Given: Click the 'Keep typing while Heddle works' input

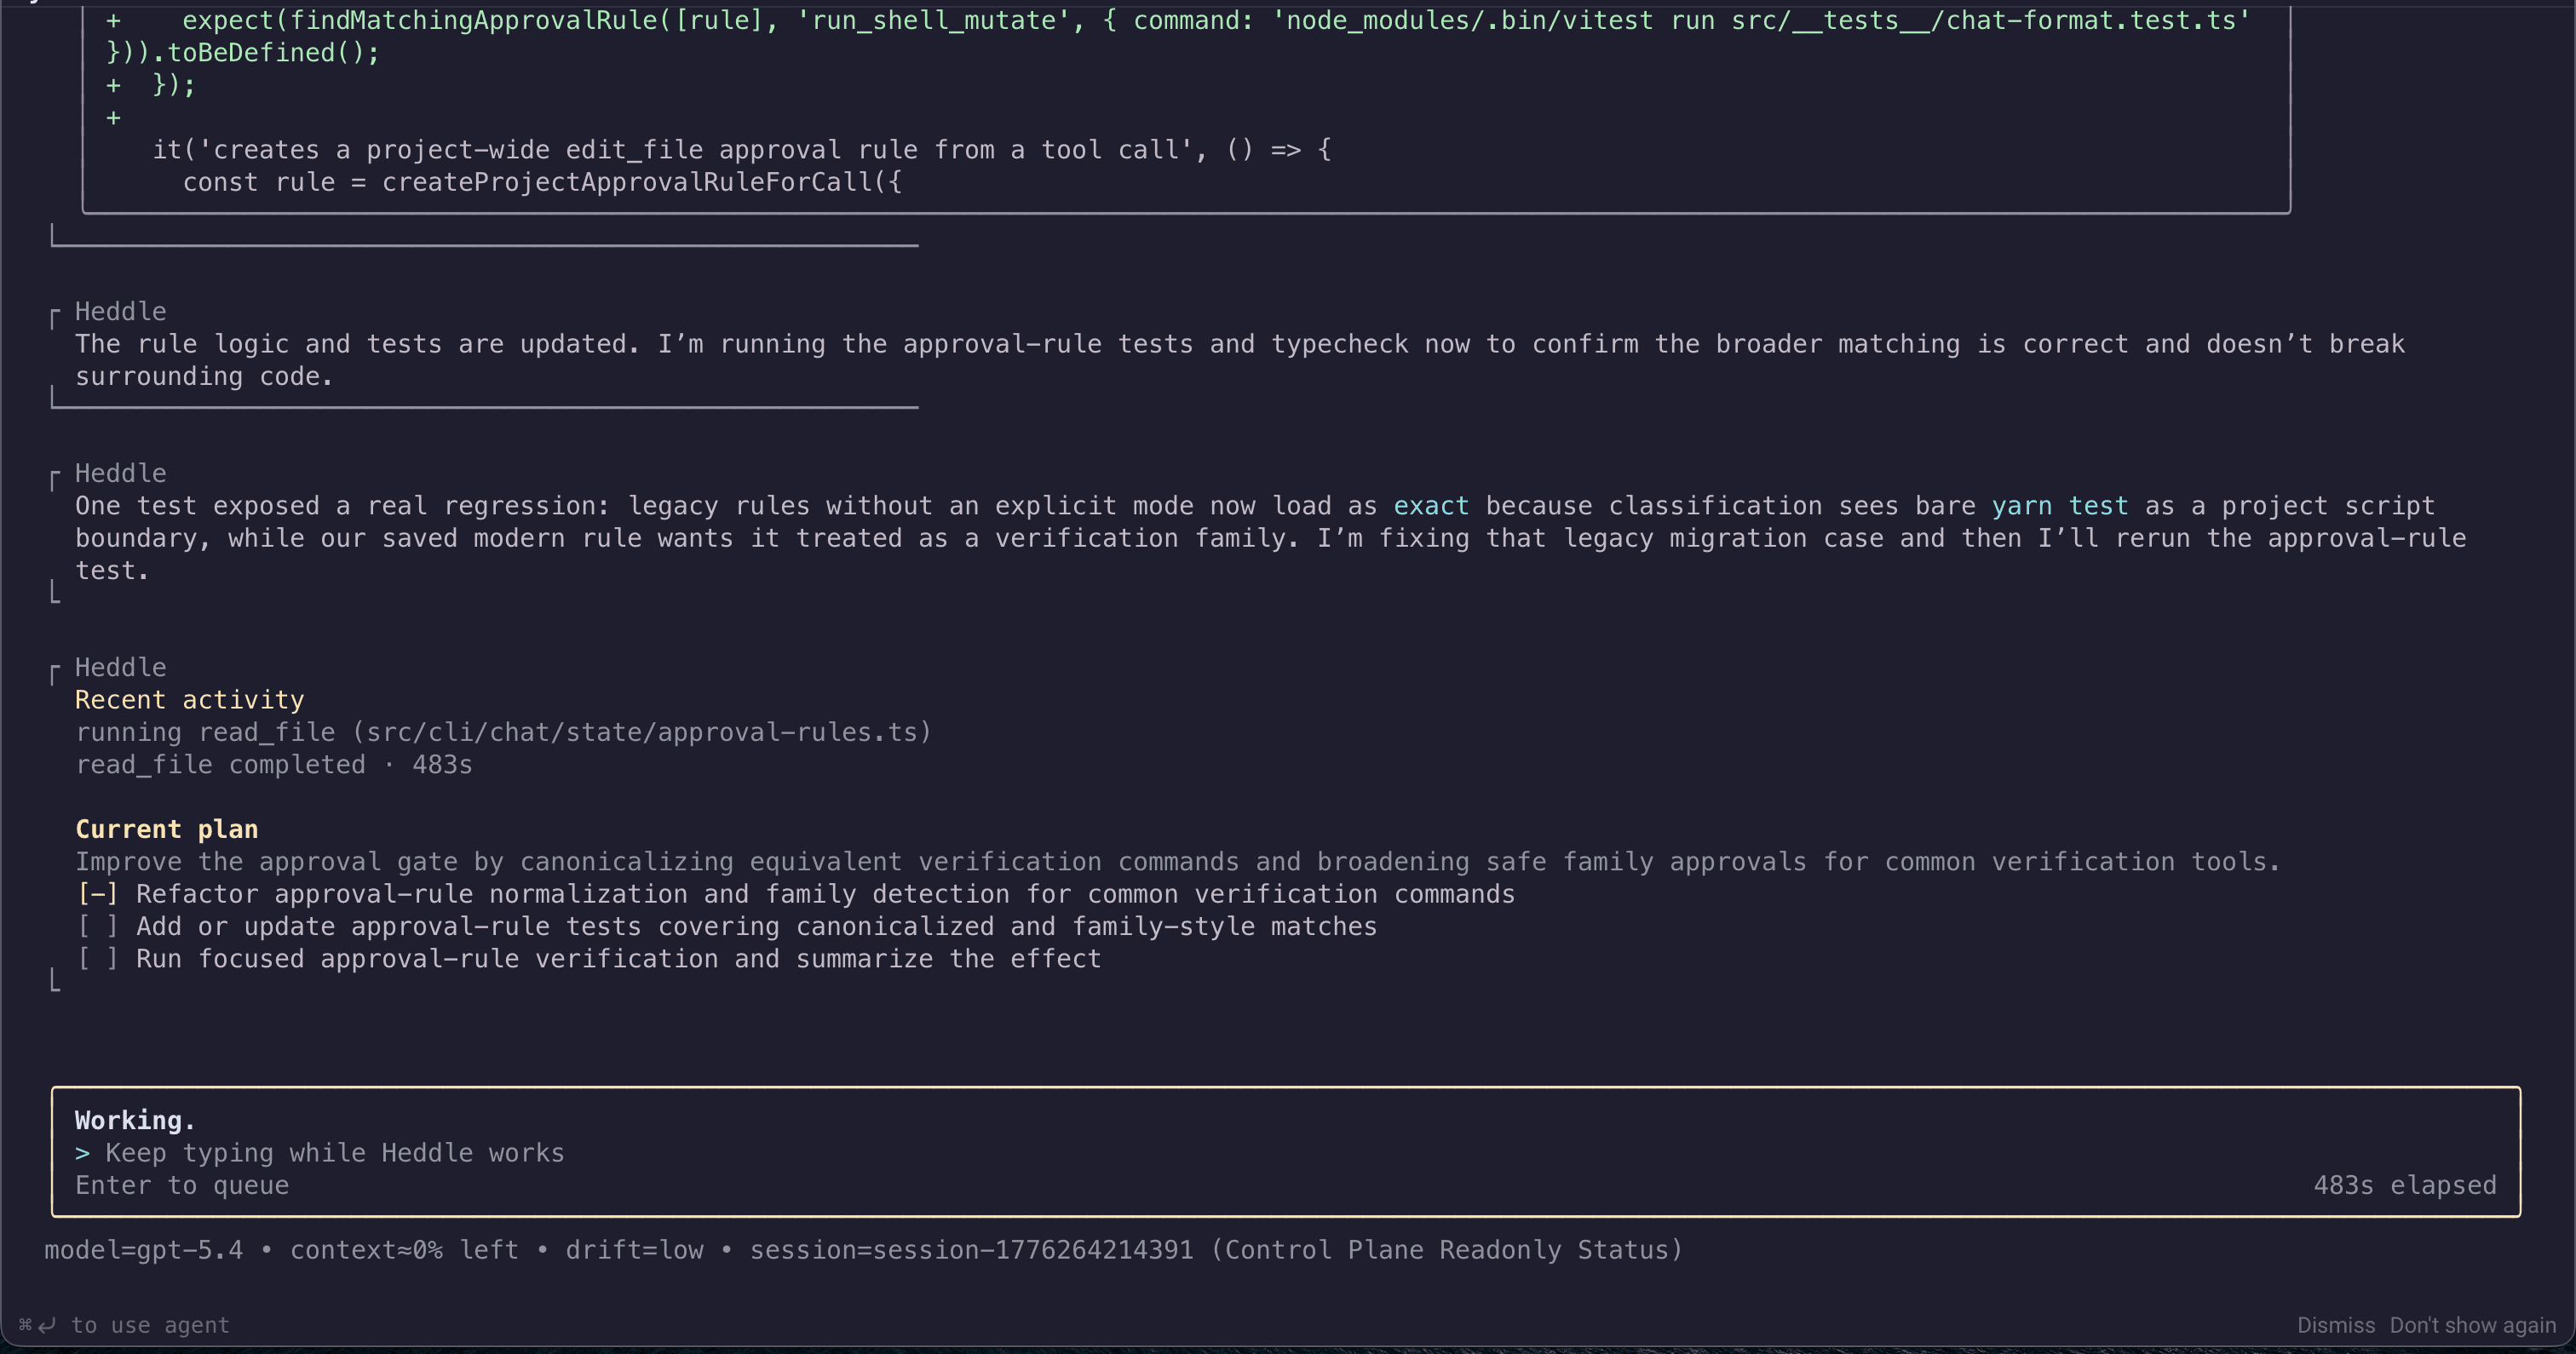Looking at the screenshot, I should coord(334,1153).
